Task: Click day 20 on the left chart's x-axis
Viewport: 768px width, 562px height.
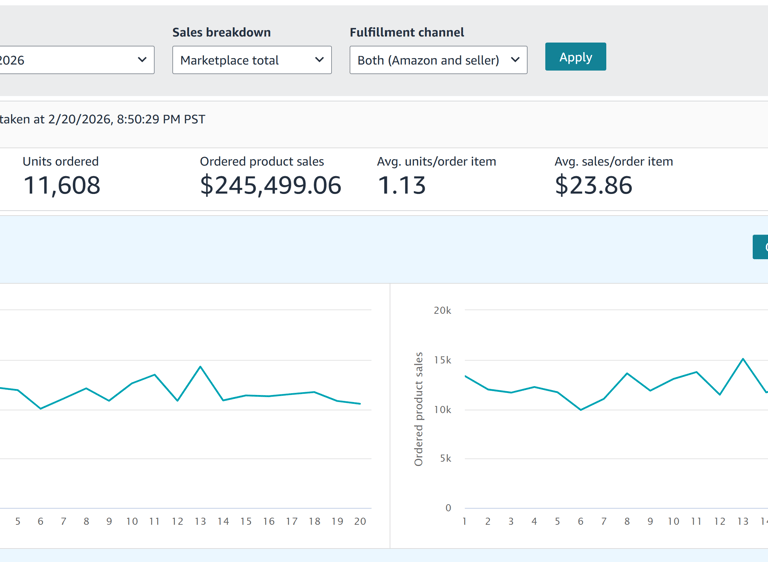Action: point(360,521)
